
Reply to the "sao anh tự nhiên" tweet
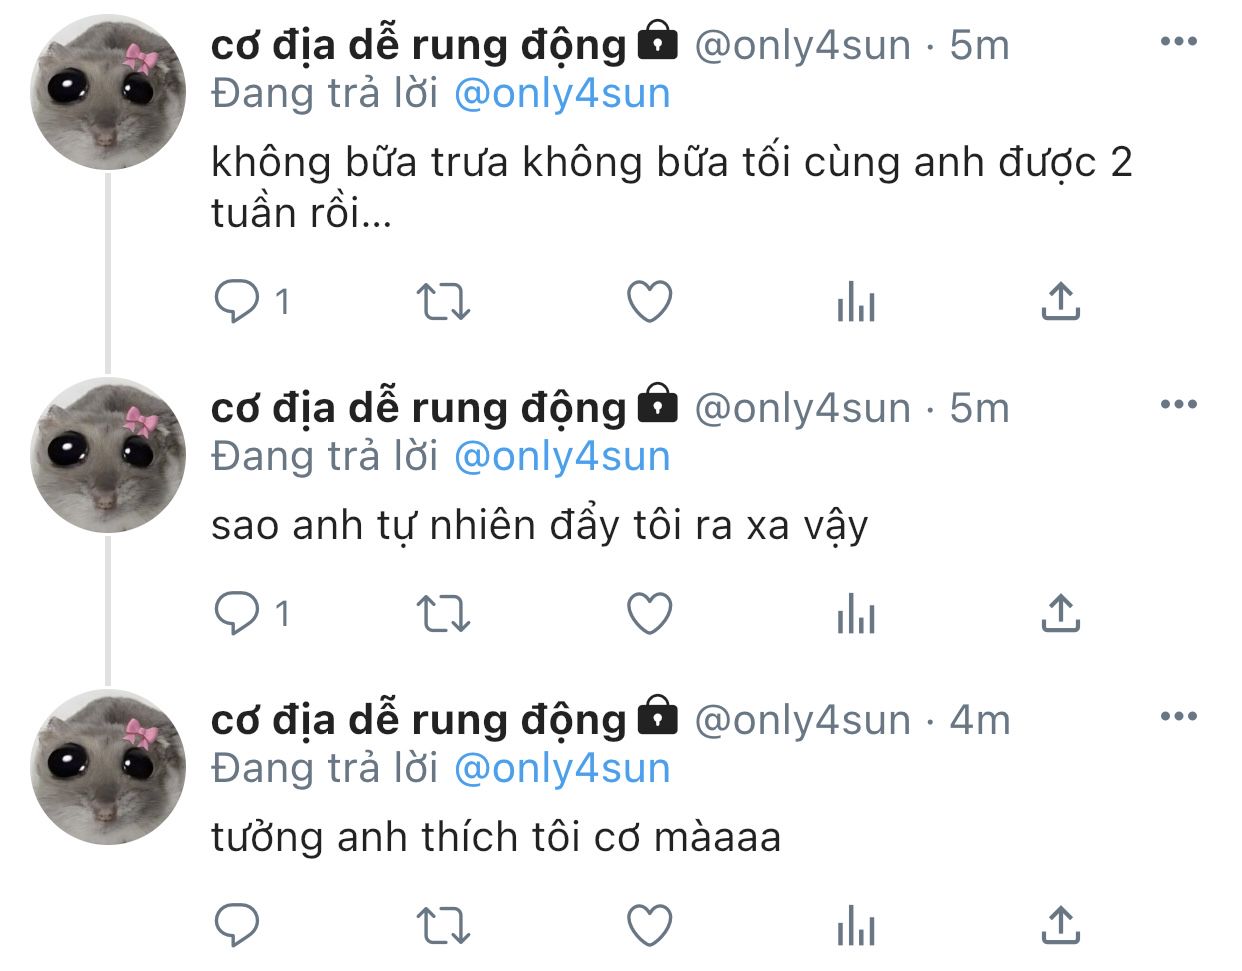237,613
